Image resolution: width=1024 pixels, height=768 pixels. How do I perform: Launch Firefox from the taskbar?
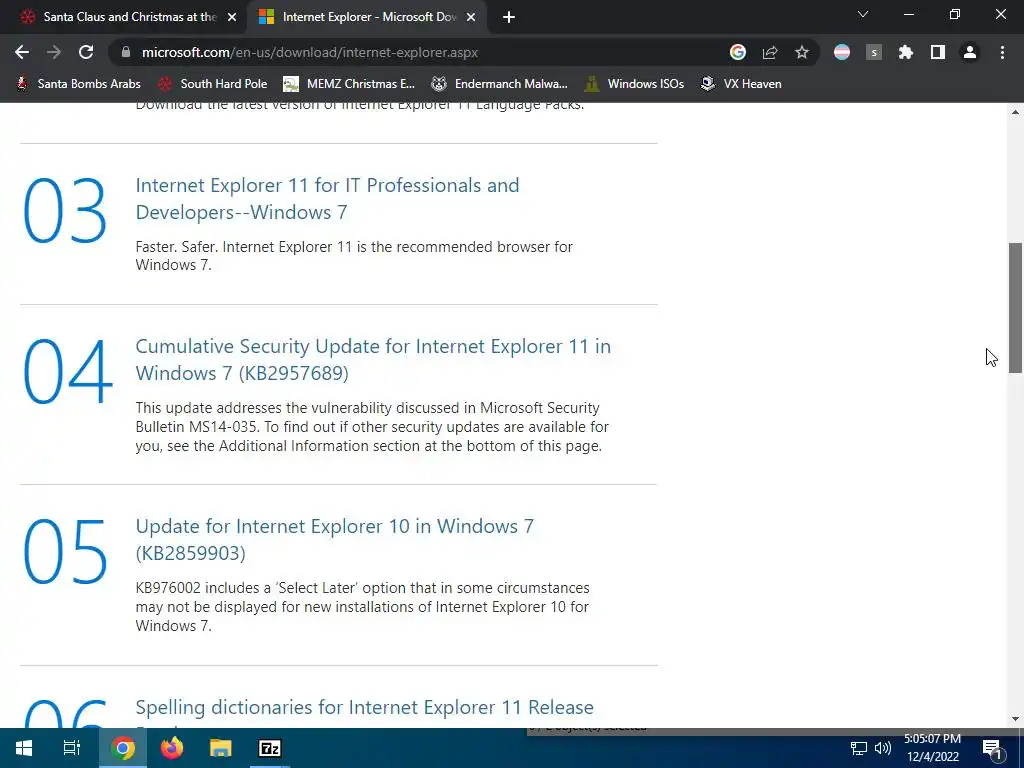pyautogui.click(x=172, y=748)
